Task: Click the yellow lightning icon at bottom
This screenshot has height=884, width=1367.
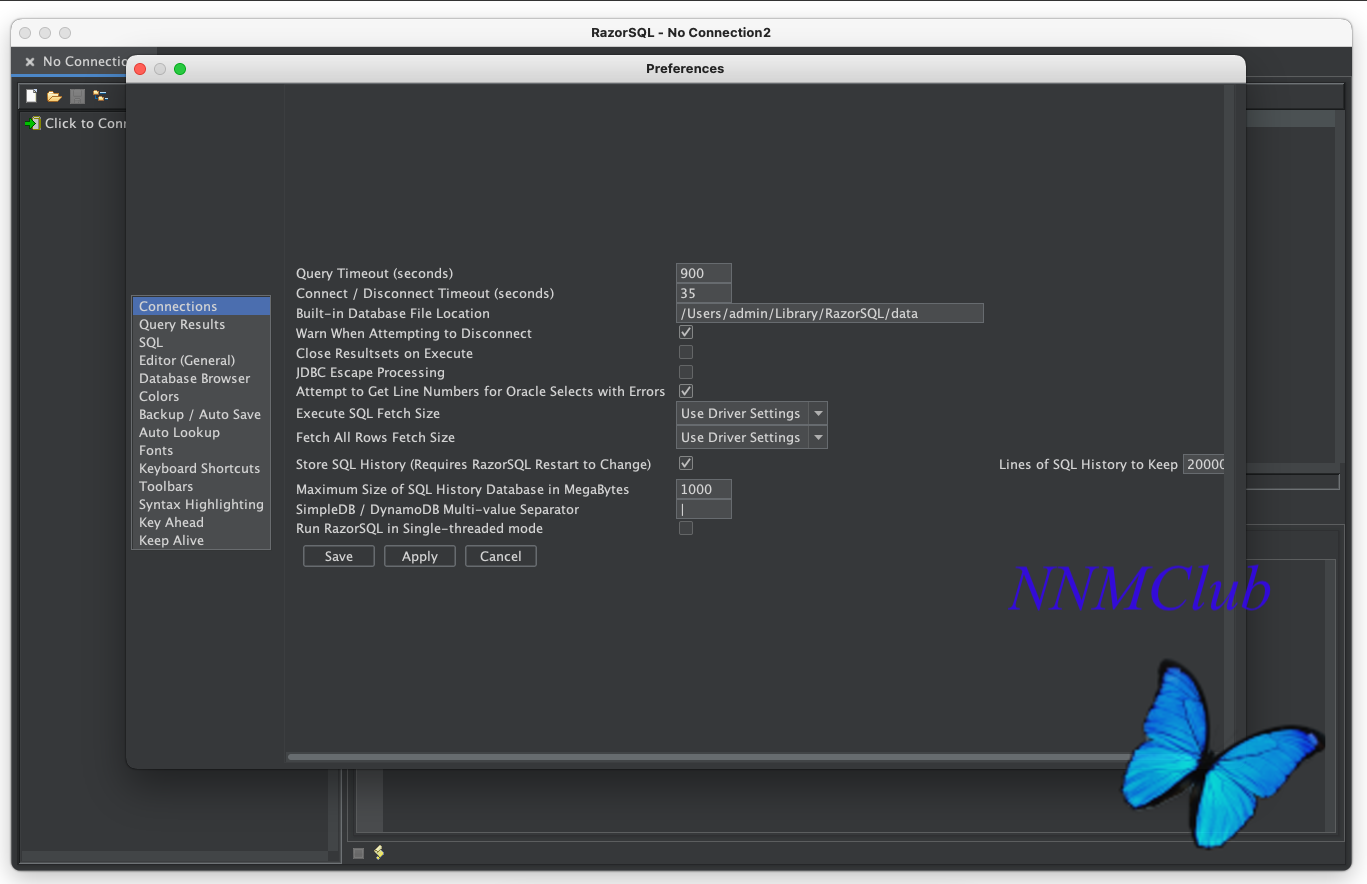Action: click(379, 853)
